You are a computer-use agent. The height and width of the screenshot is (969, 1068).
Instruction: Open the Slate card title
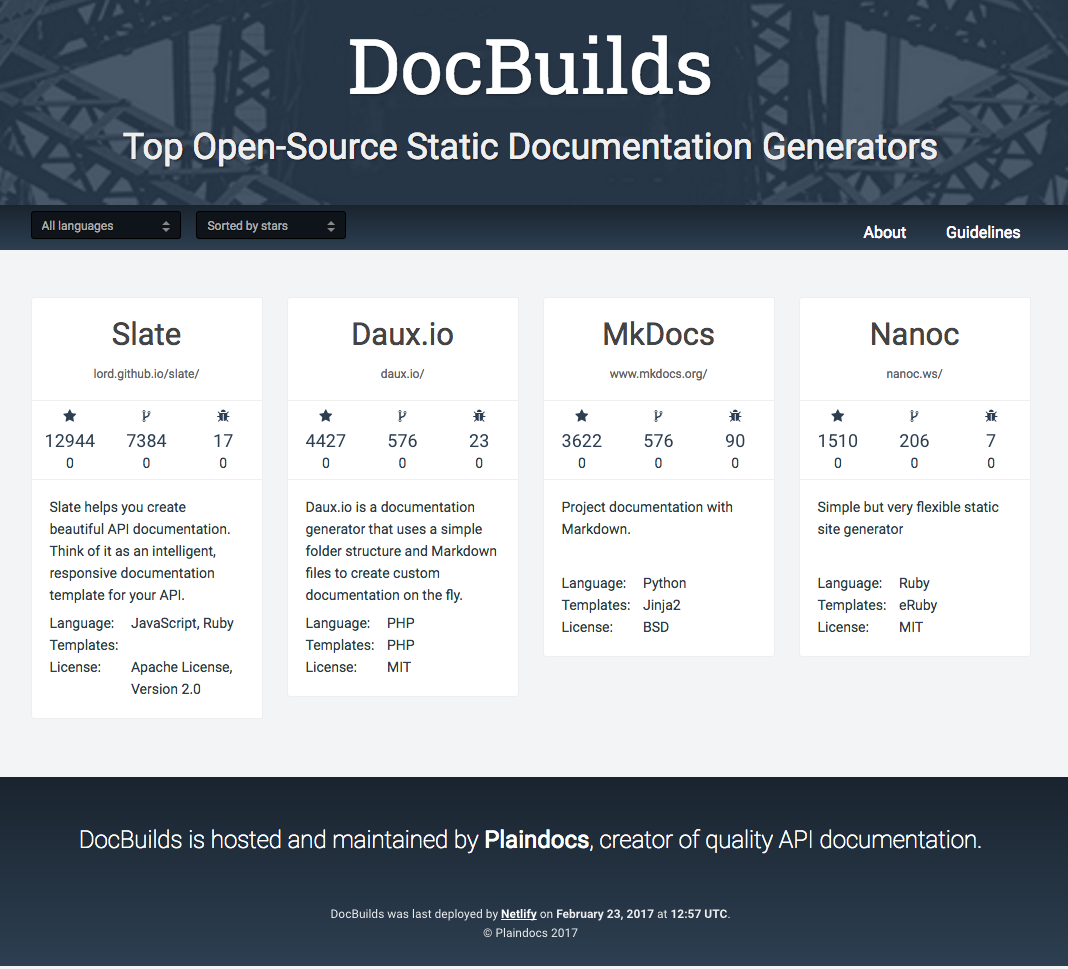(146, 334)
